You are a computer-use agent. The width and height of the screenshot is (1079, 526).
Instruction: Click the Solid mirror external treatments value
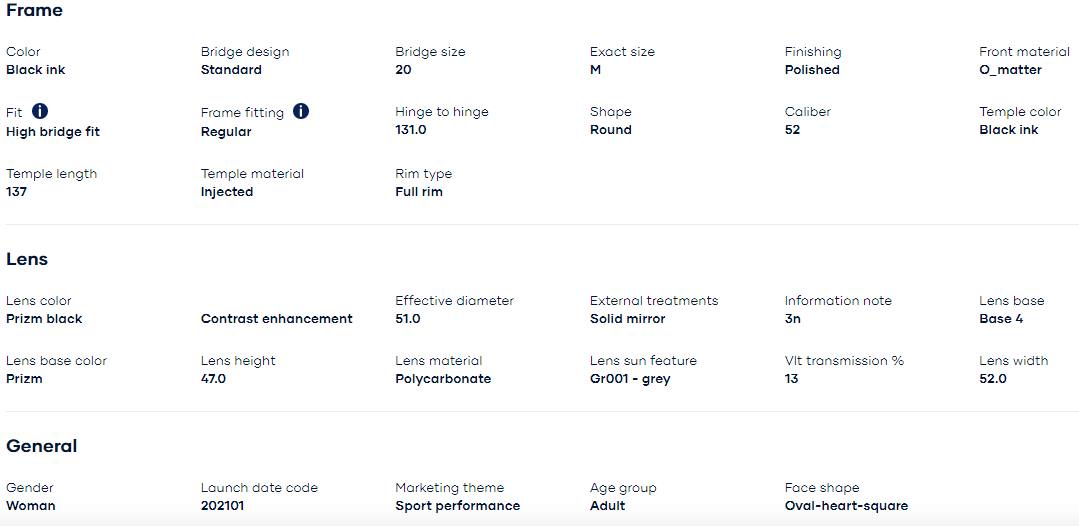point(628,319)
